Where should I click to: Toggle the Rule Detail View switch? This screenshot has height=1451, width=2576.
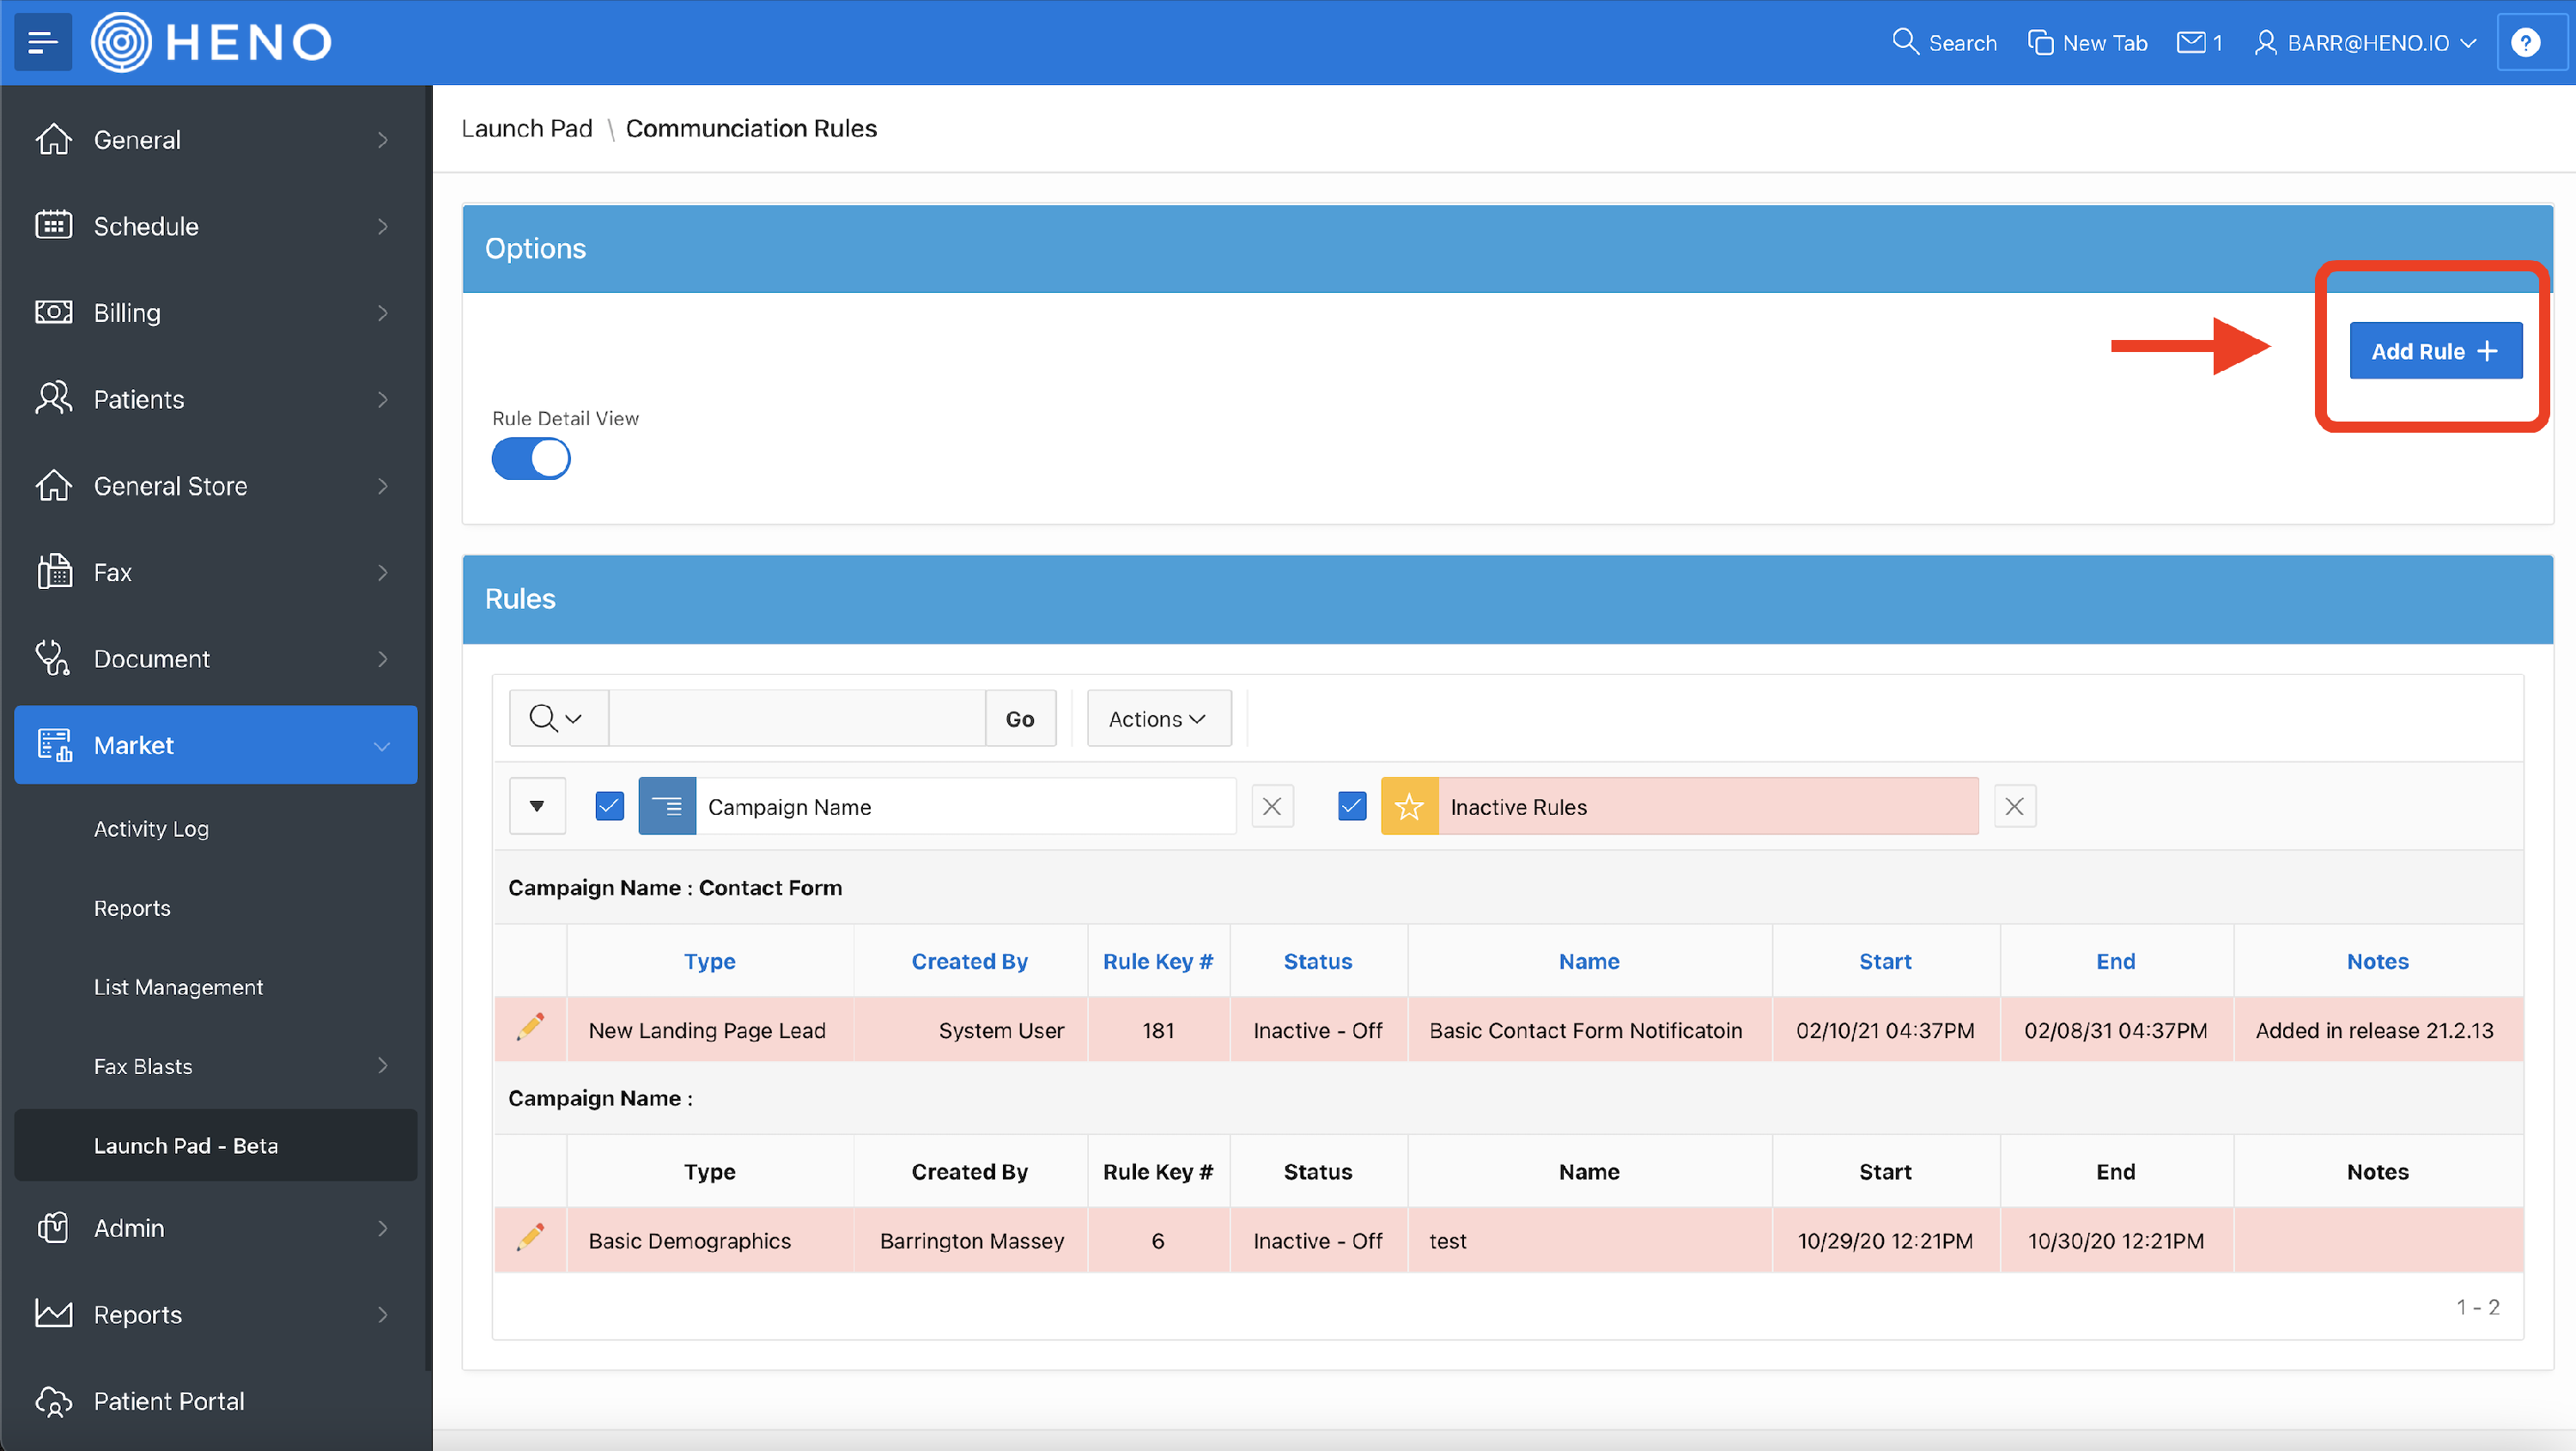pyautogui.click(x=531, y=459)
